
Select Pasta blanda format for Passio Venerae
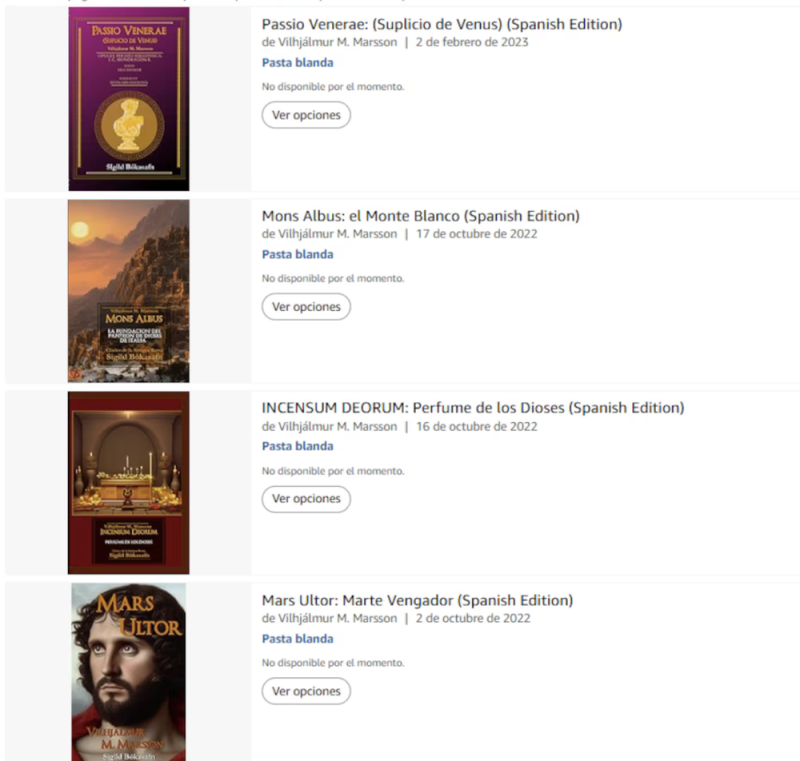click(297, 62)
